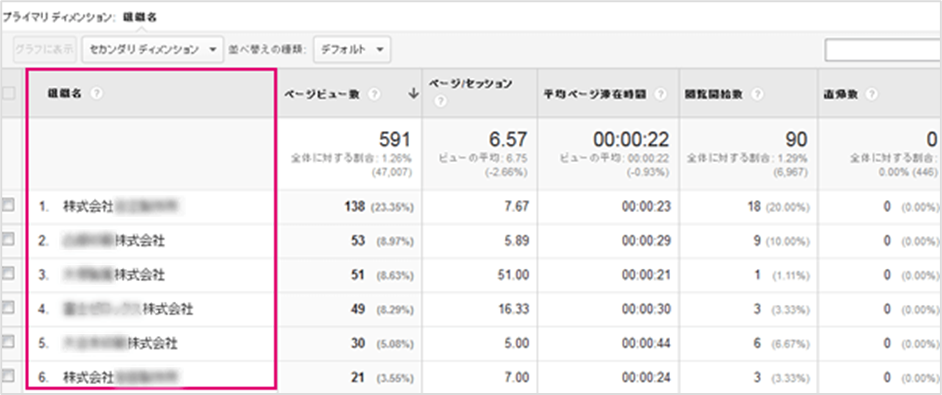The image size is (942, 395).
Task: Open row 5 organization link
Action: 120,343
